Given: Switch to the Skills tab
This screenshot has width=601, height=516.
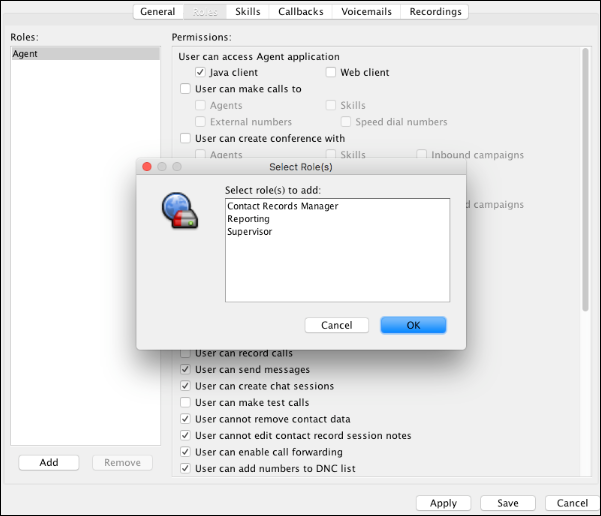Looking at the screenshot, I should [248, 12].
